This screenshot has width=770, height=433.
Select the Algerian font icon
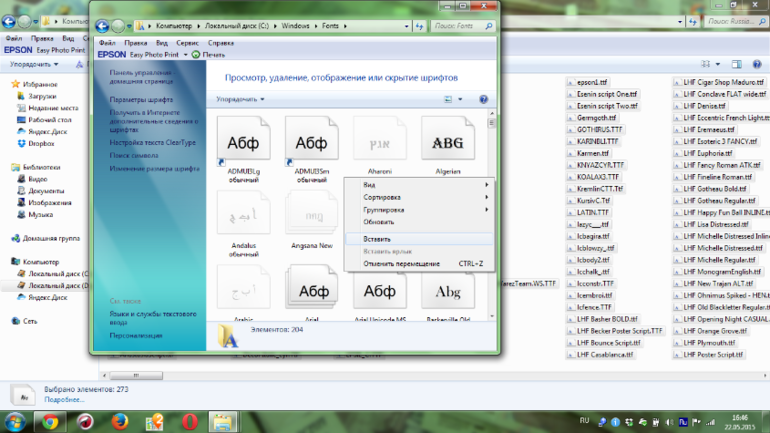coord(448,142)
